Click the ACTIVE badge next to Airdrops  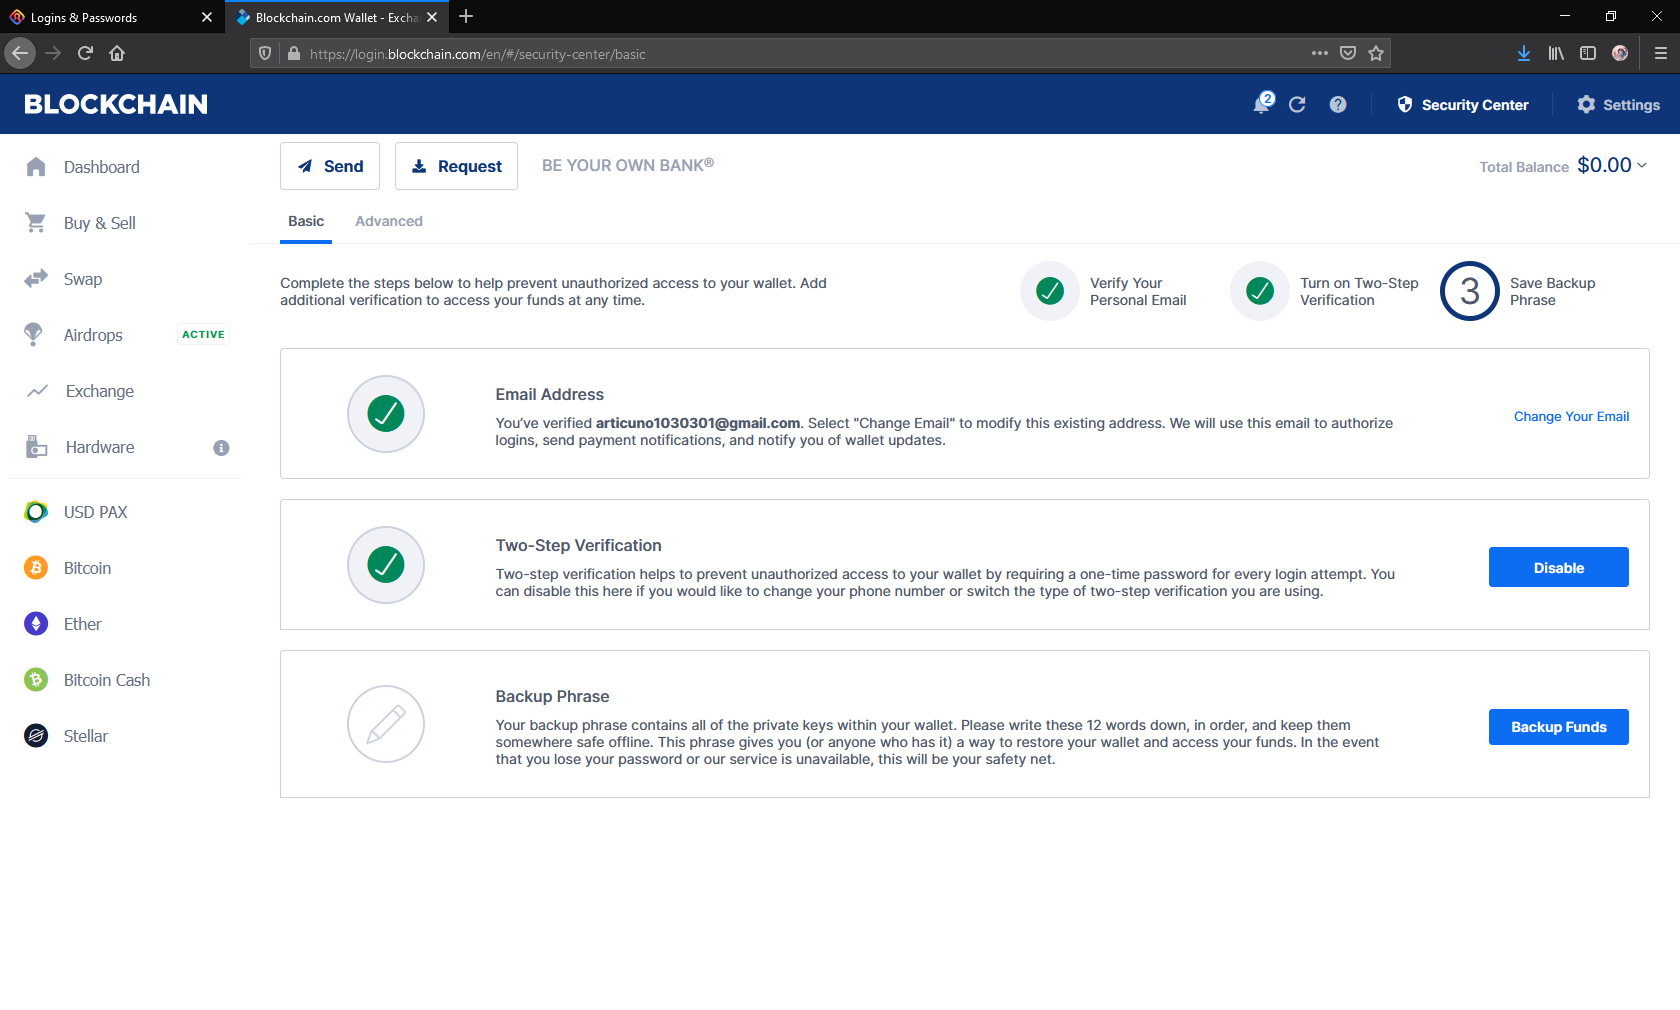[203, 334]
